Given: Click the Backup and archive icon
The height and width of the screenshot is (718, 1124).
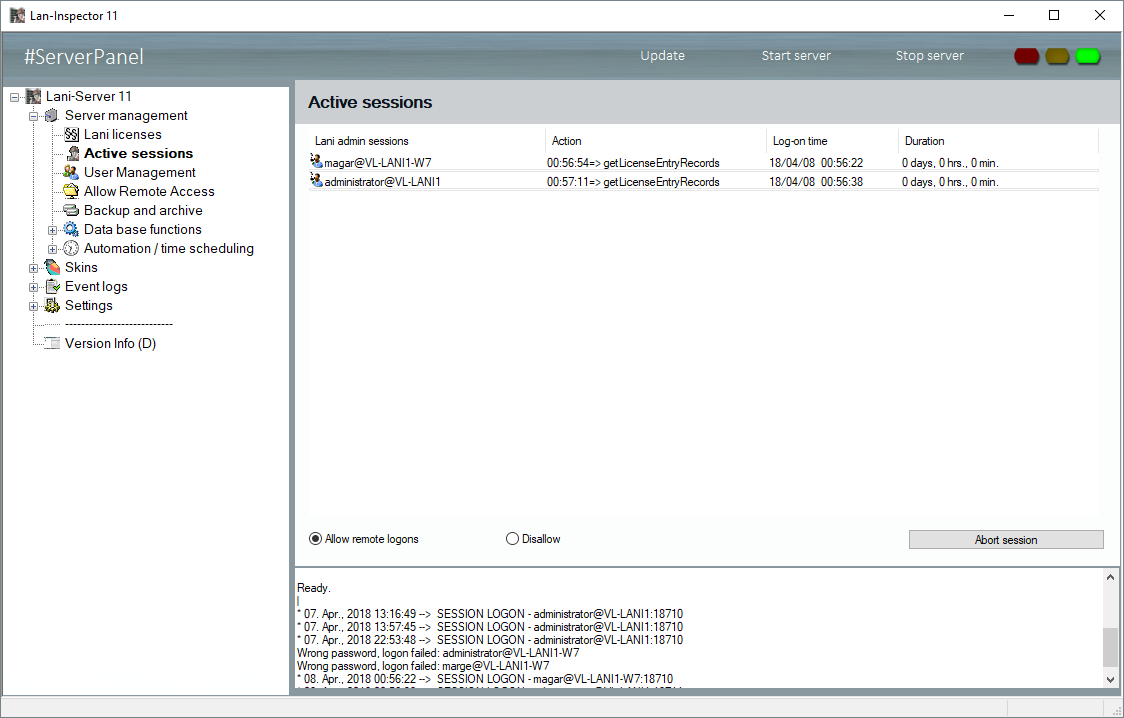Looking at the screenshot, I should click(x=71, y=211).
